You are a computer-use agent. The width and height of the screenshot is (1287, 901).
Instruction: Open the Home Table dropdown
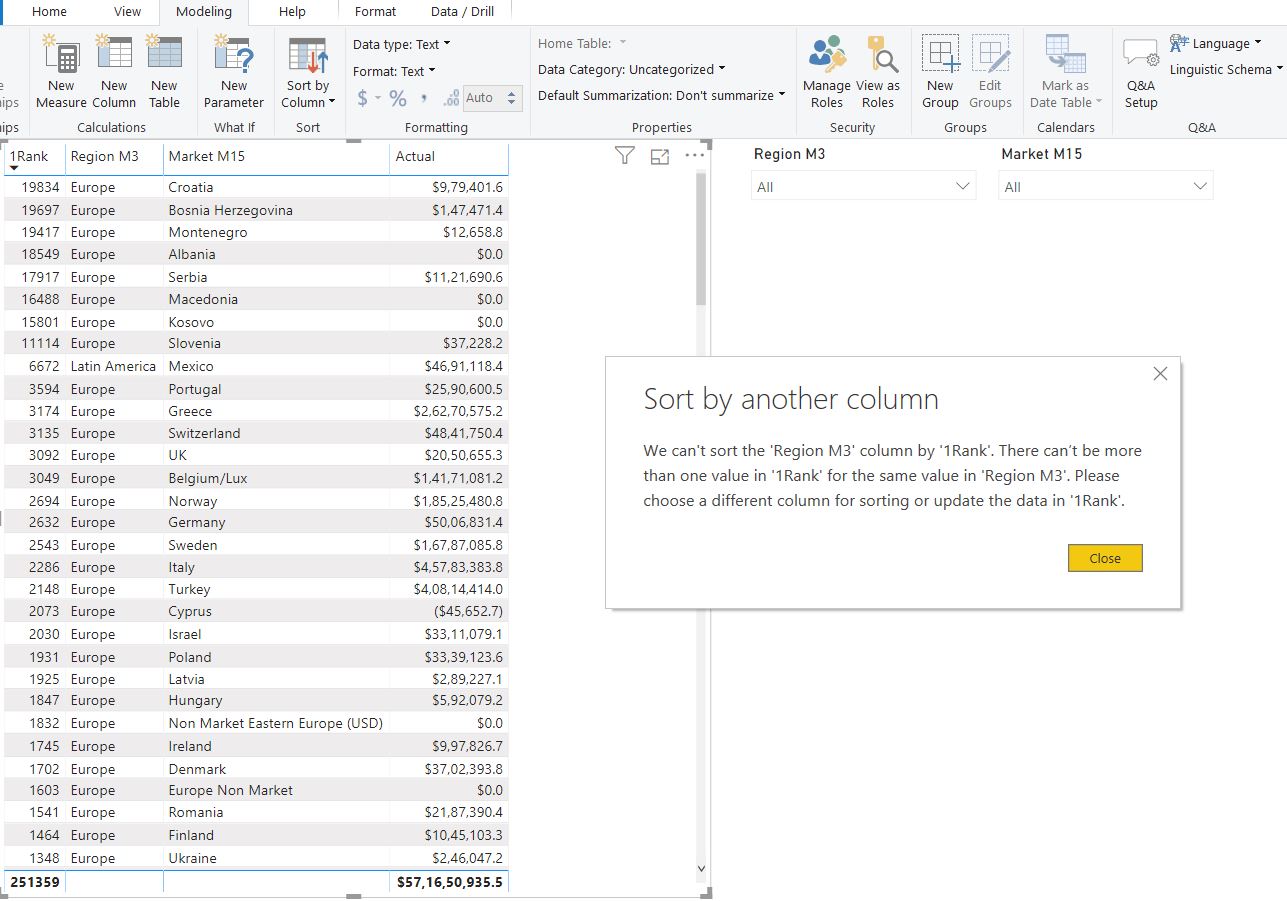[582, 43]
